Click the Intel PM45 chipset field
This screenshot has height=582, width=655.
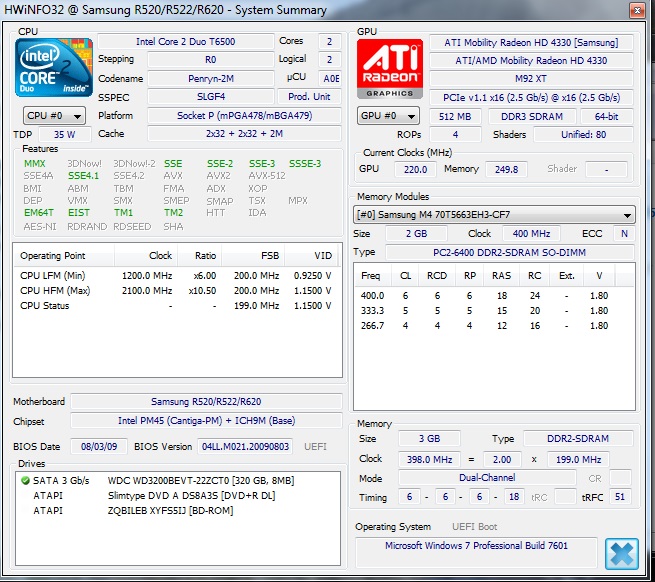pyautogui.click(x=206, y=421)
